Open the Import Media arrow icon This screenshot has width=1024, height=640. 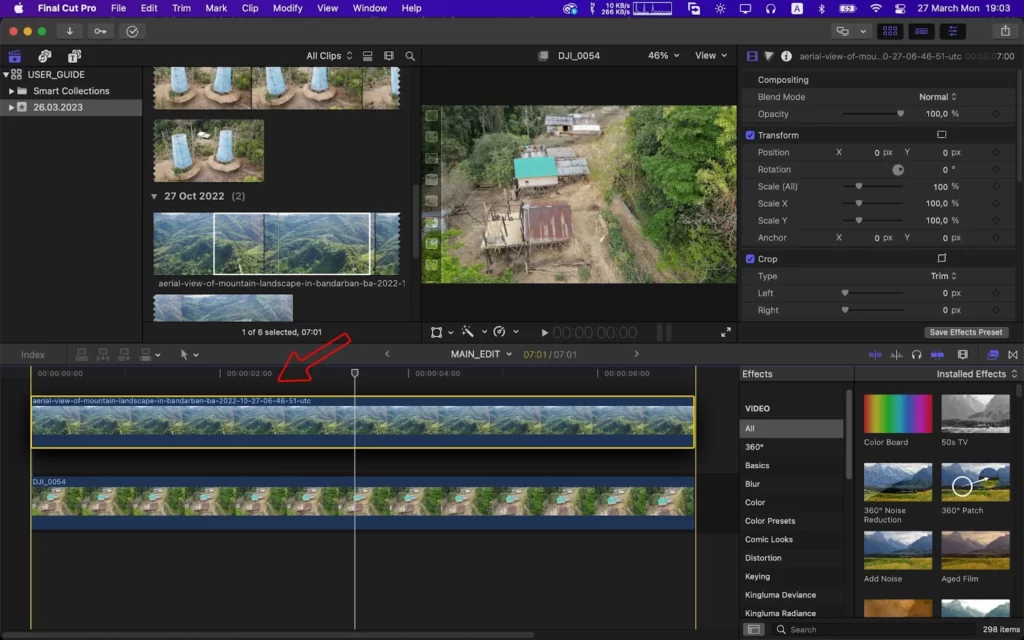point(69,31)
